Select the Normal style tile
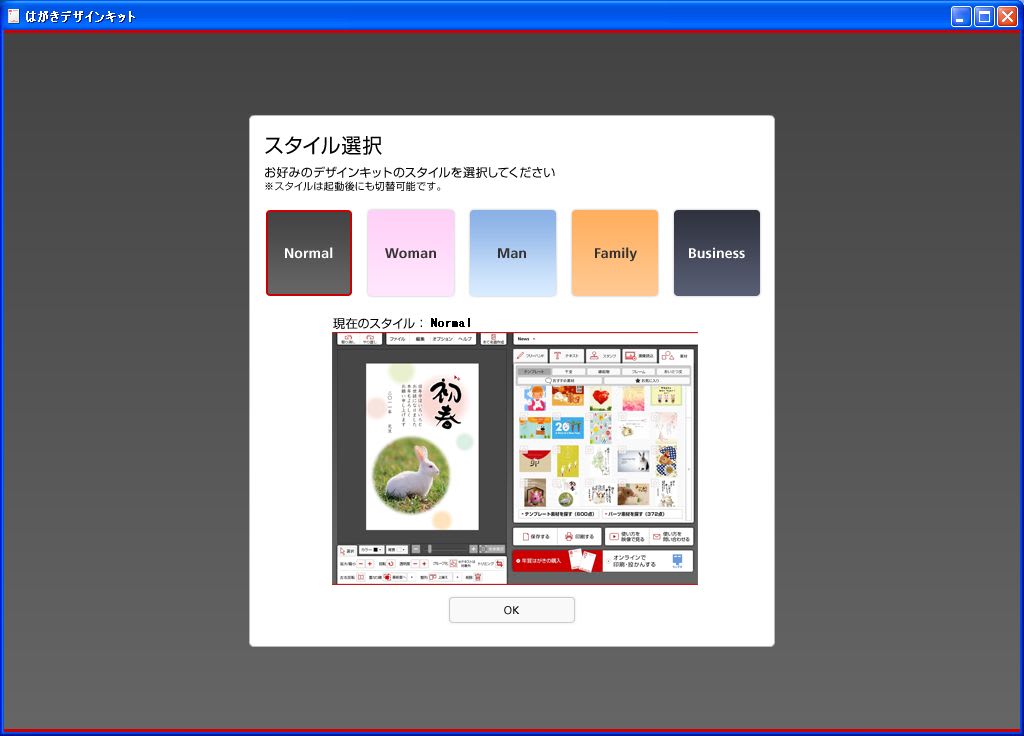Image resolution: width=1024 pixels, height=736 pixels. point(309,253)
